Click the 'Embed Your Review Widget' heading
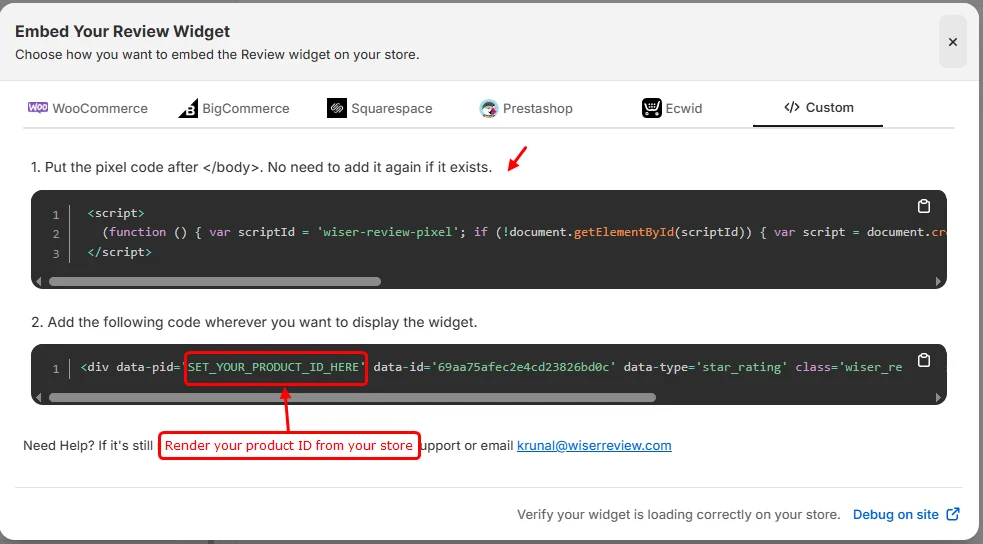The height and width of the screenshot is (544, 983). coord(122,31)
